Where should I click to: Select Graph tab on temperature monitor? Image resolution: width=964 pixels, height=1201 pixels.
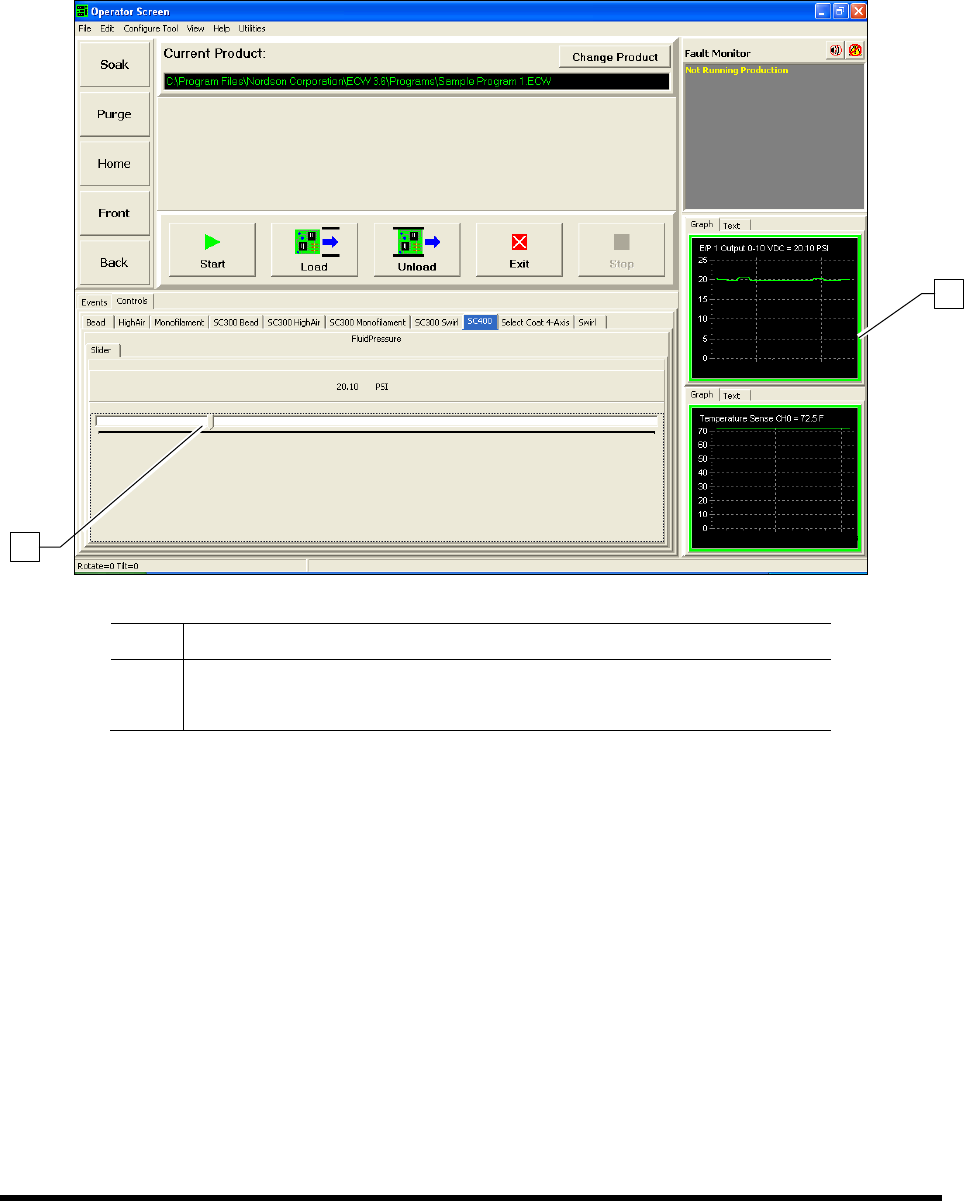tap(702, 394)
